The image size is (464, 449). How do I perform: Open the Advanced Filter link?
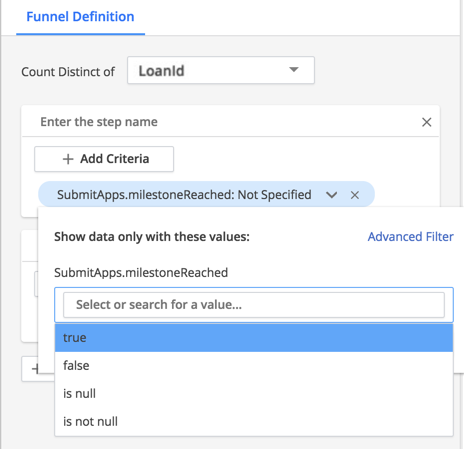click(410, 237)
